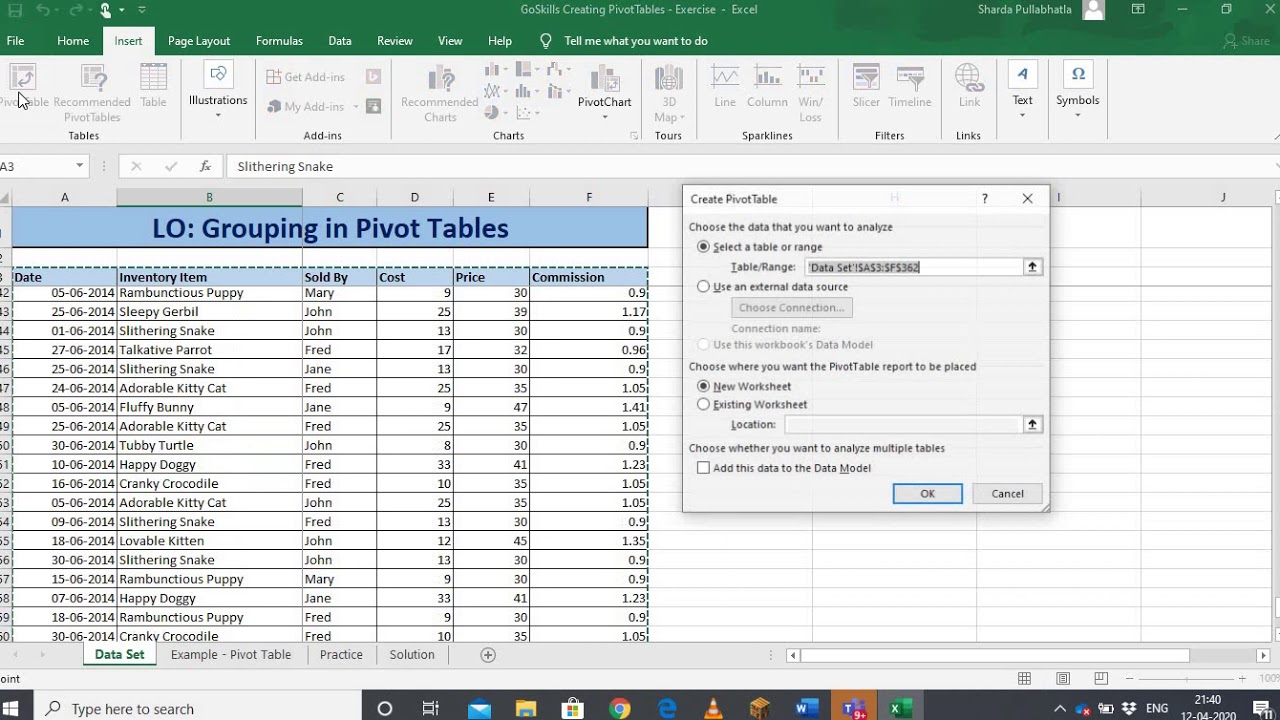
Task: Click Recommended Charts icon
Action: 440,94
